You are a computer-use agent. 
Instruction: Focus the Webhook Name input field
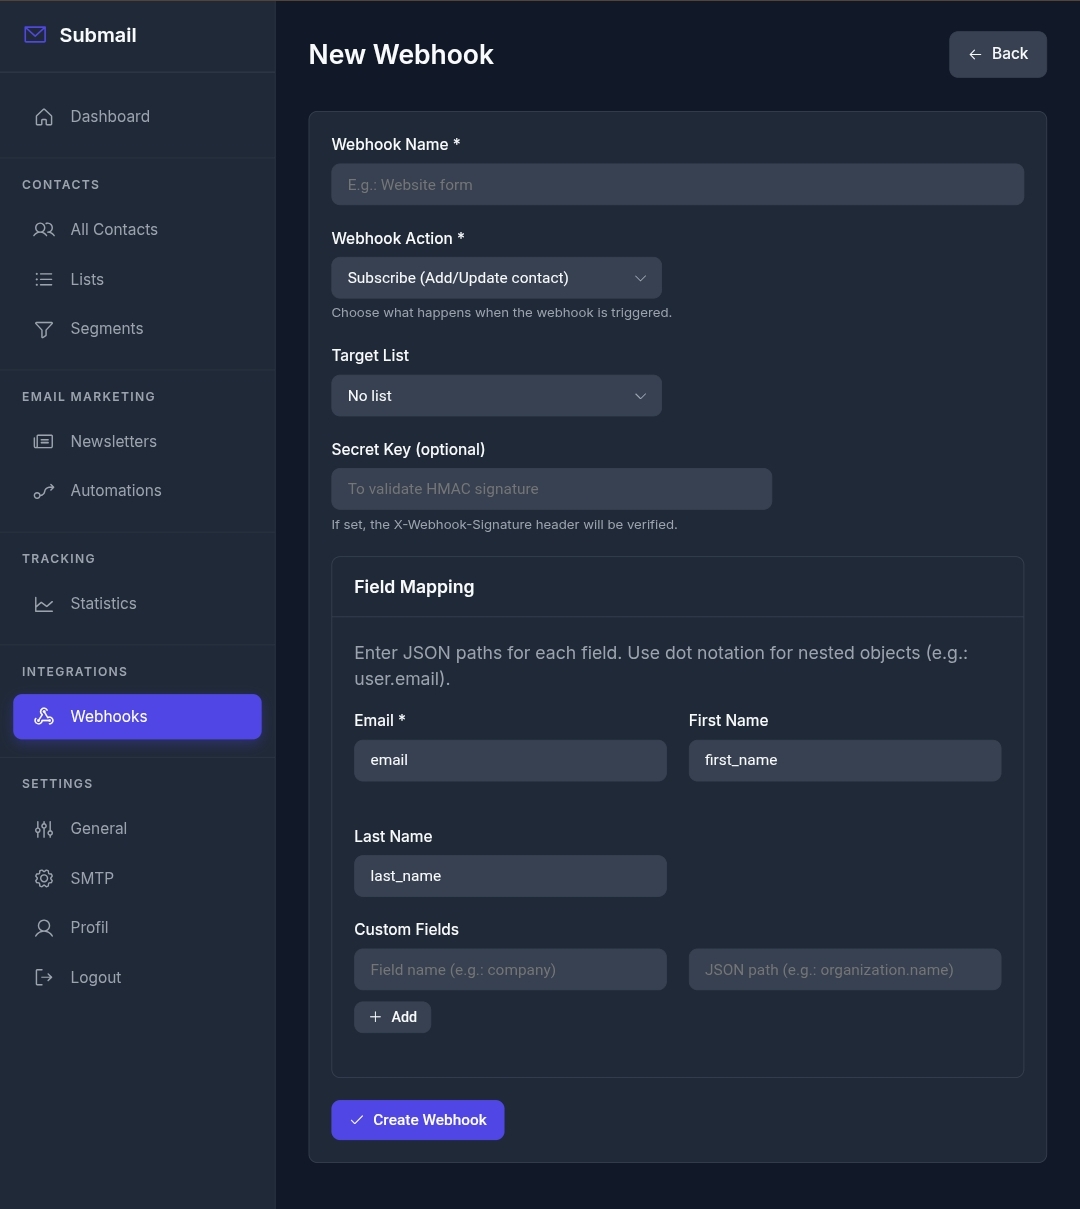click(677, 185)
